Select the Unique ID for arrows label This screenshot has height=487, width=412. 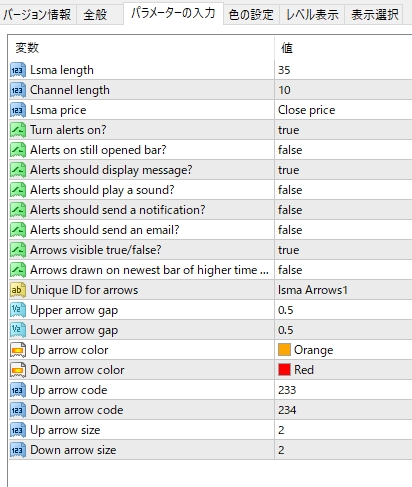[x=84, y=290]
